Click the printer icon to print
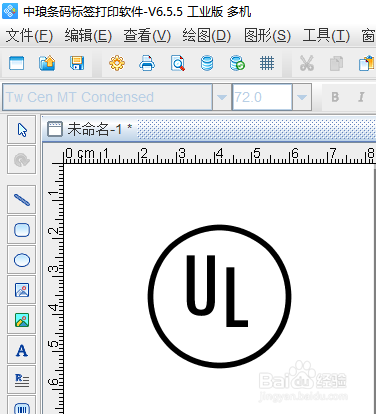 point(147,63)
